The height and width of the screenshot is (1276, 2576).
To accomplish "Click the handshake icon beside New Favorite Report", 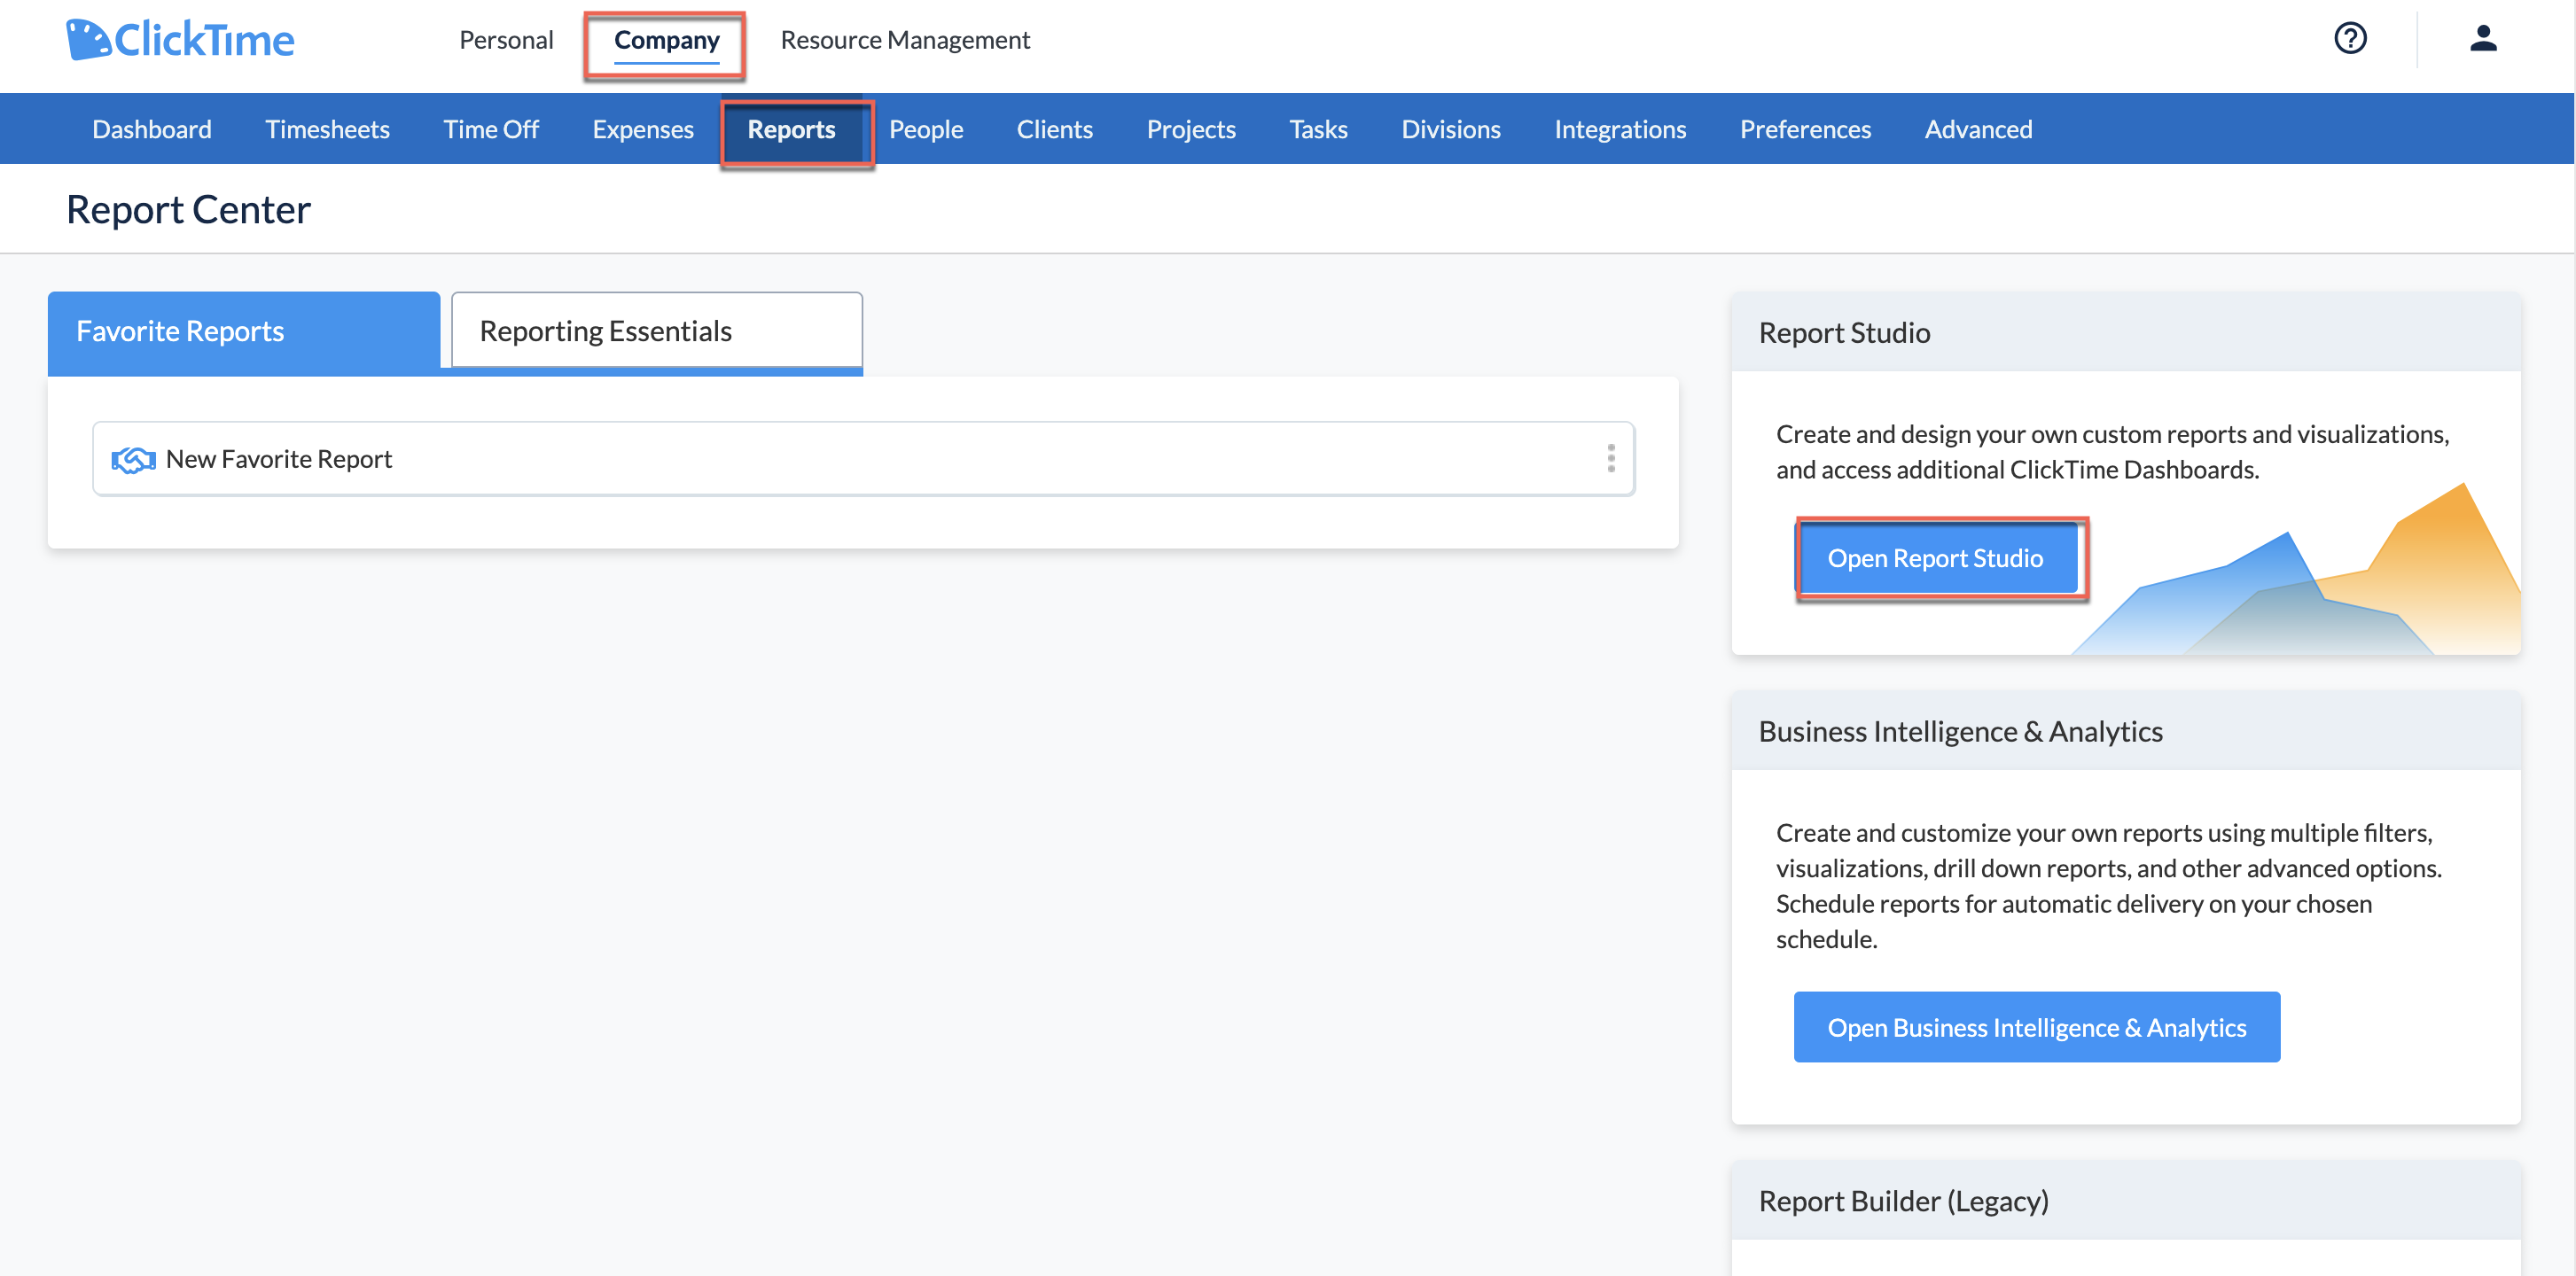I will coord(133,459).
